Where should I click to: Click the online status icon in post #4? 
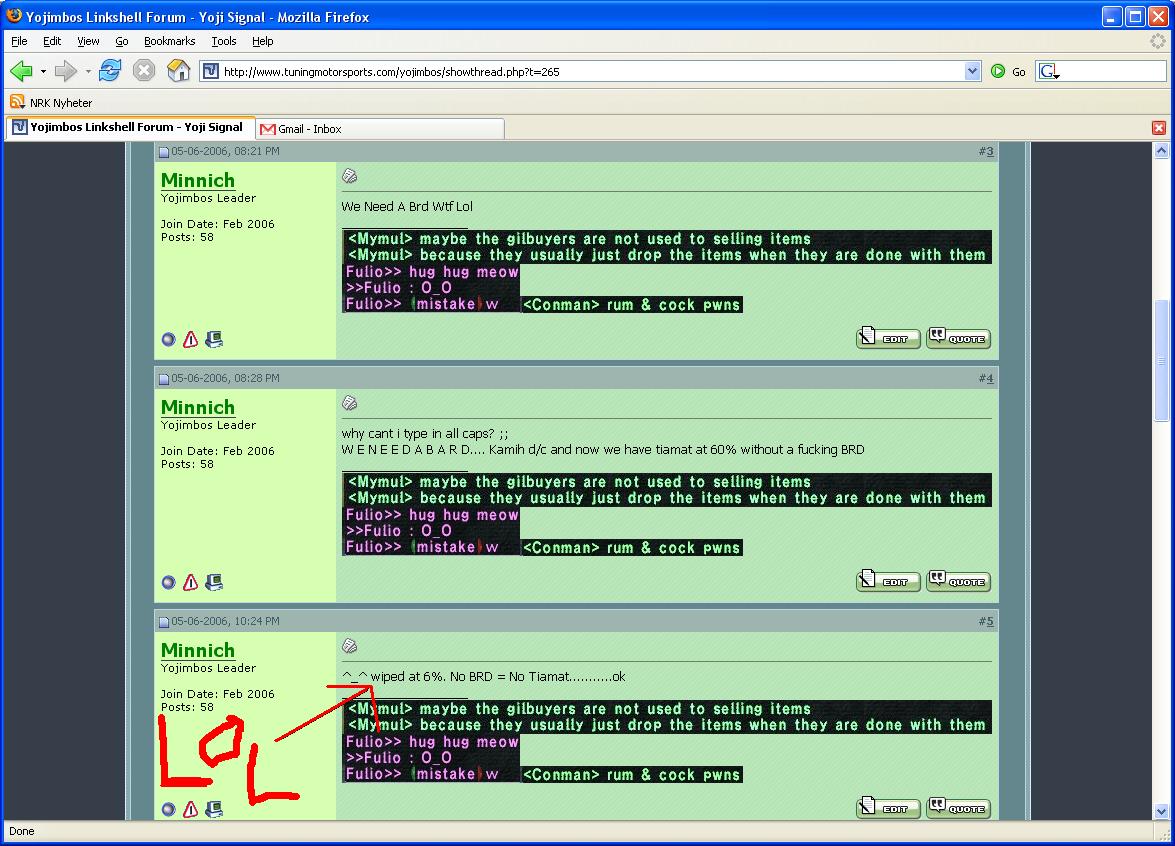point(168,582)
